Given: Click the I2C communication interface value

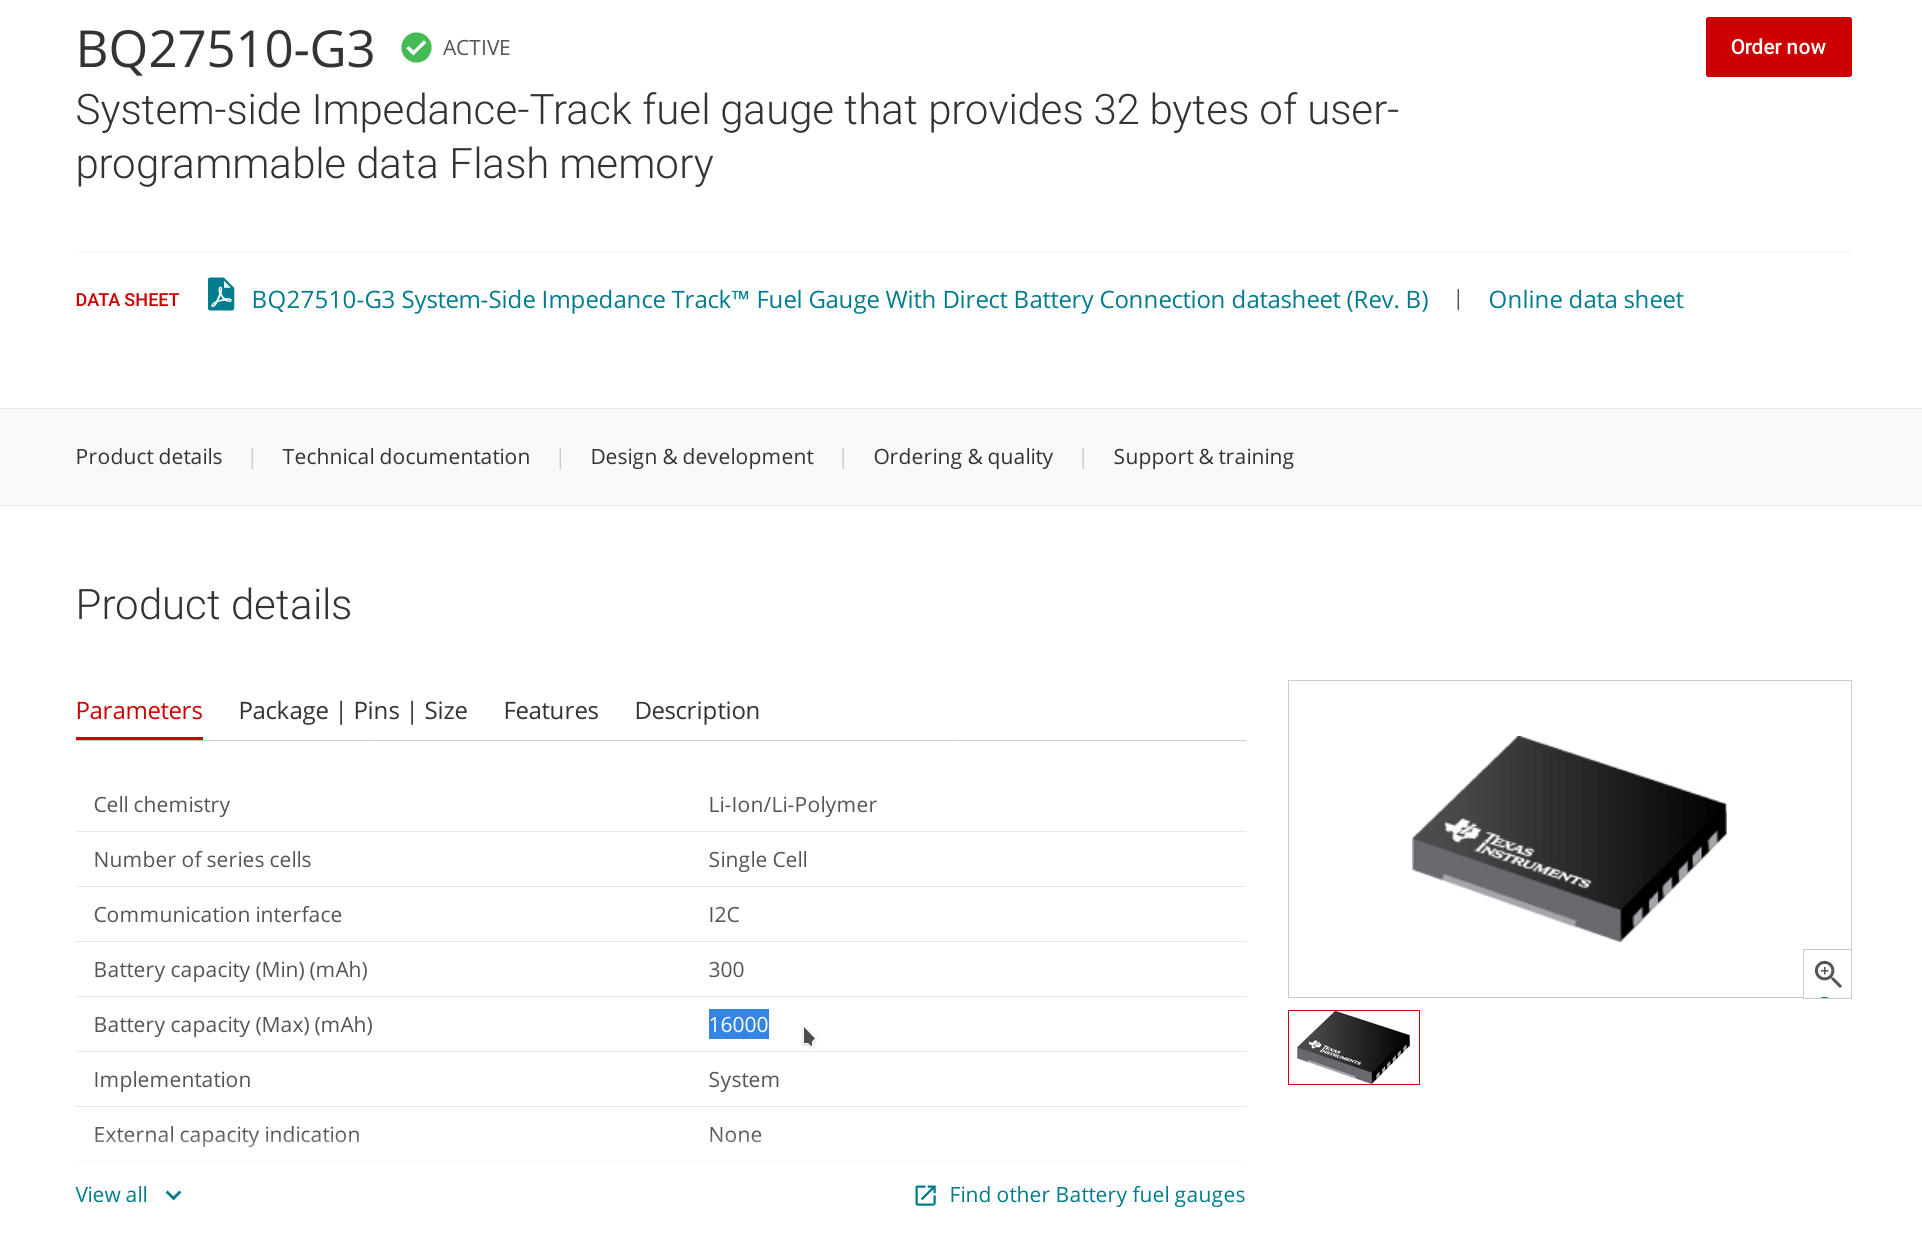Looking at the screenshot, I should pyautogui.click(x=724, y=915).
